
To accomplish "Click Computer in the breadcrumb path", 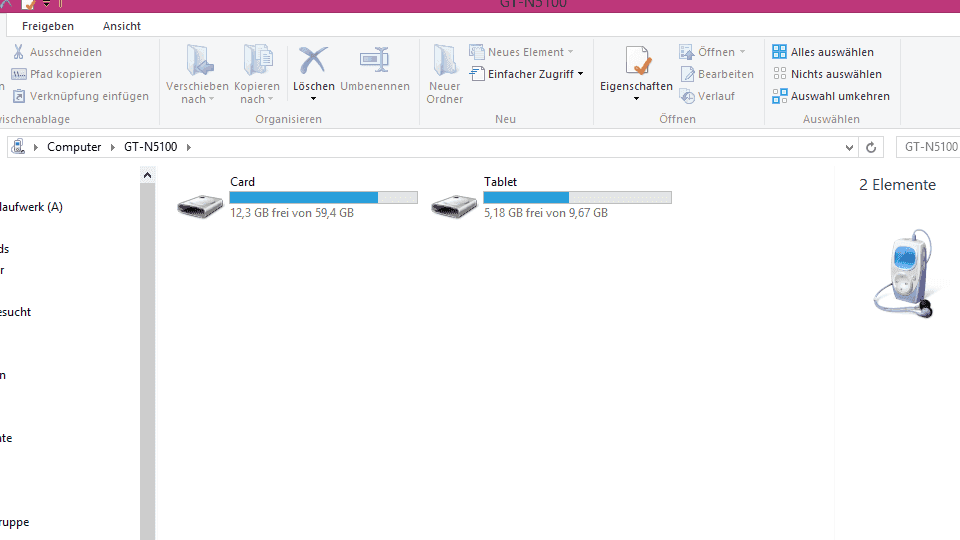I will (x=74, y=147).
